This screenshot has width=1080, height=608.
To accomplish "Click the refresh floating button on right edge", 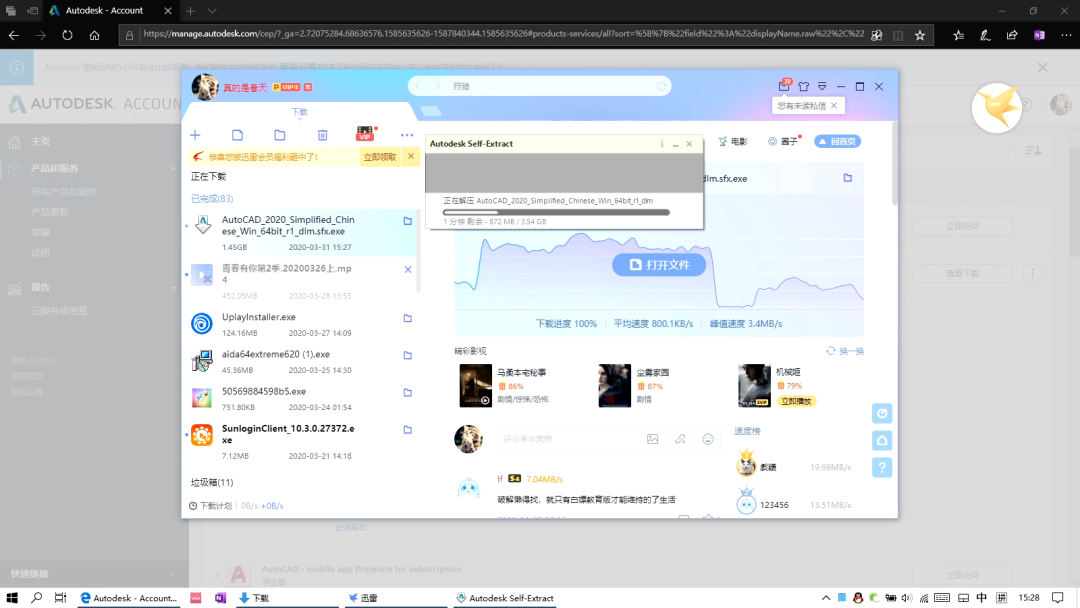I will point(882,413).
